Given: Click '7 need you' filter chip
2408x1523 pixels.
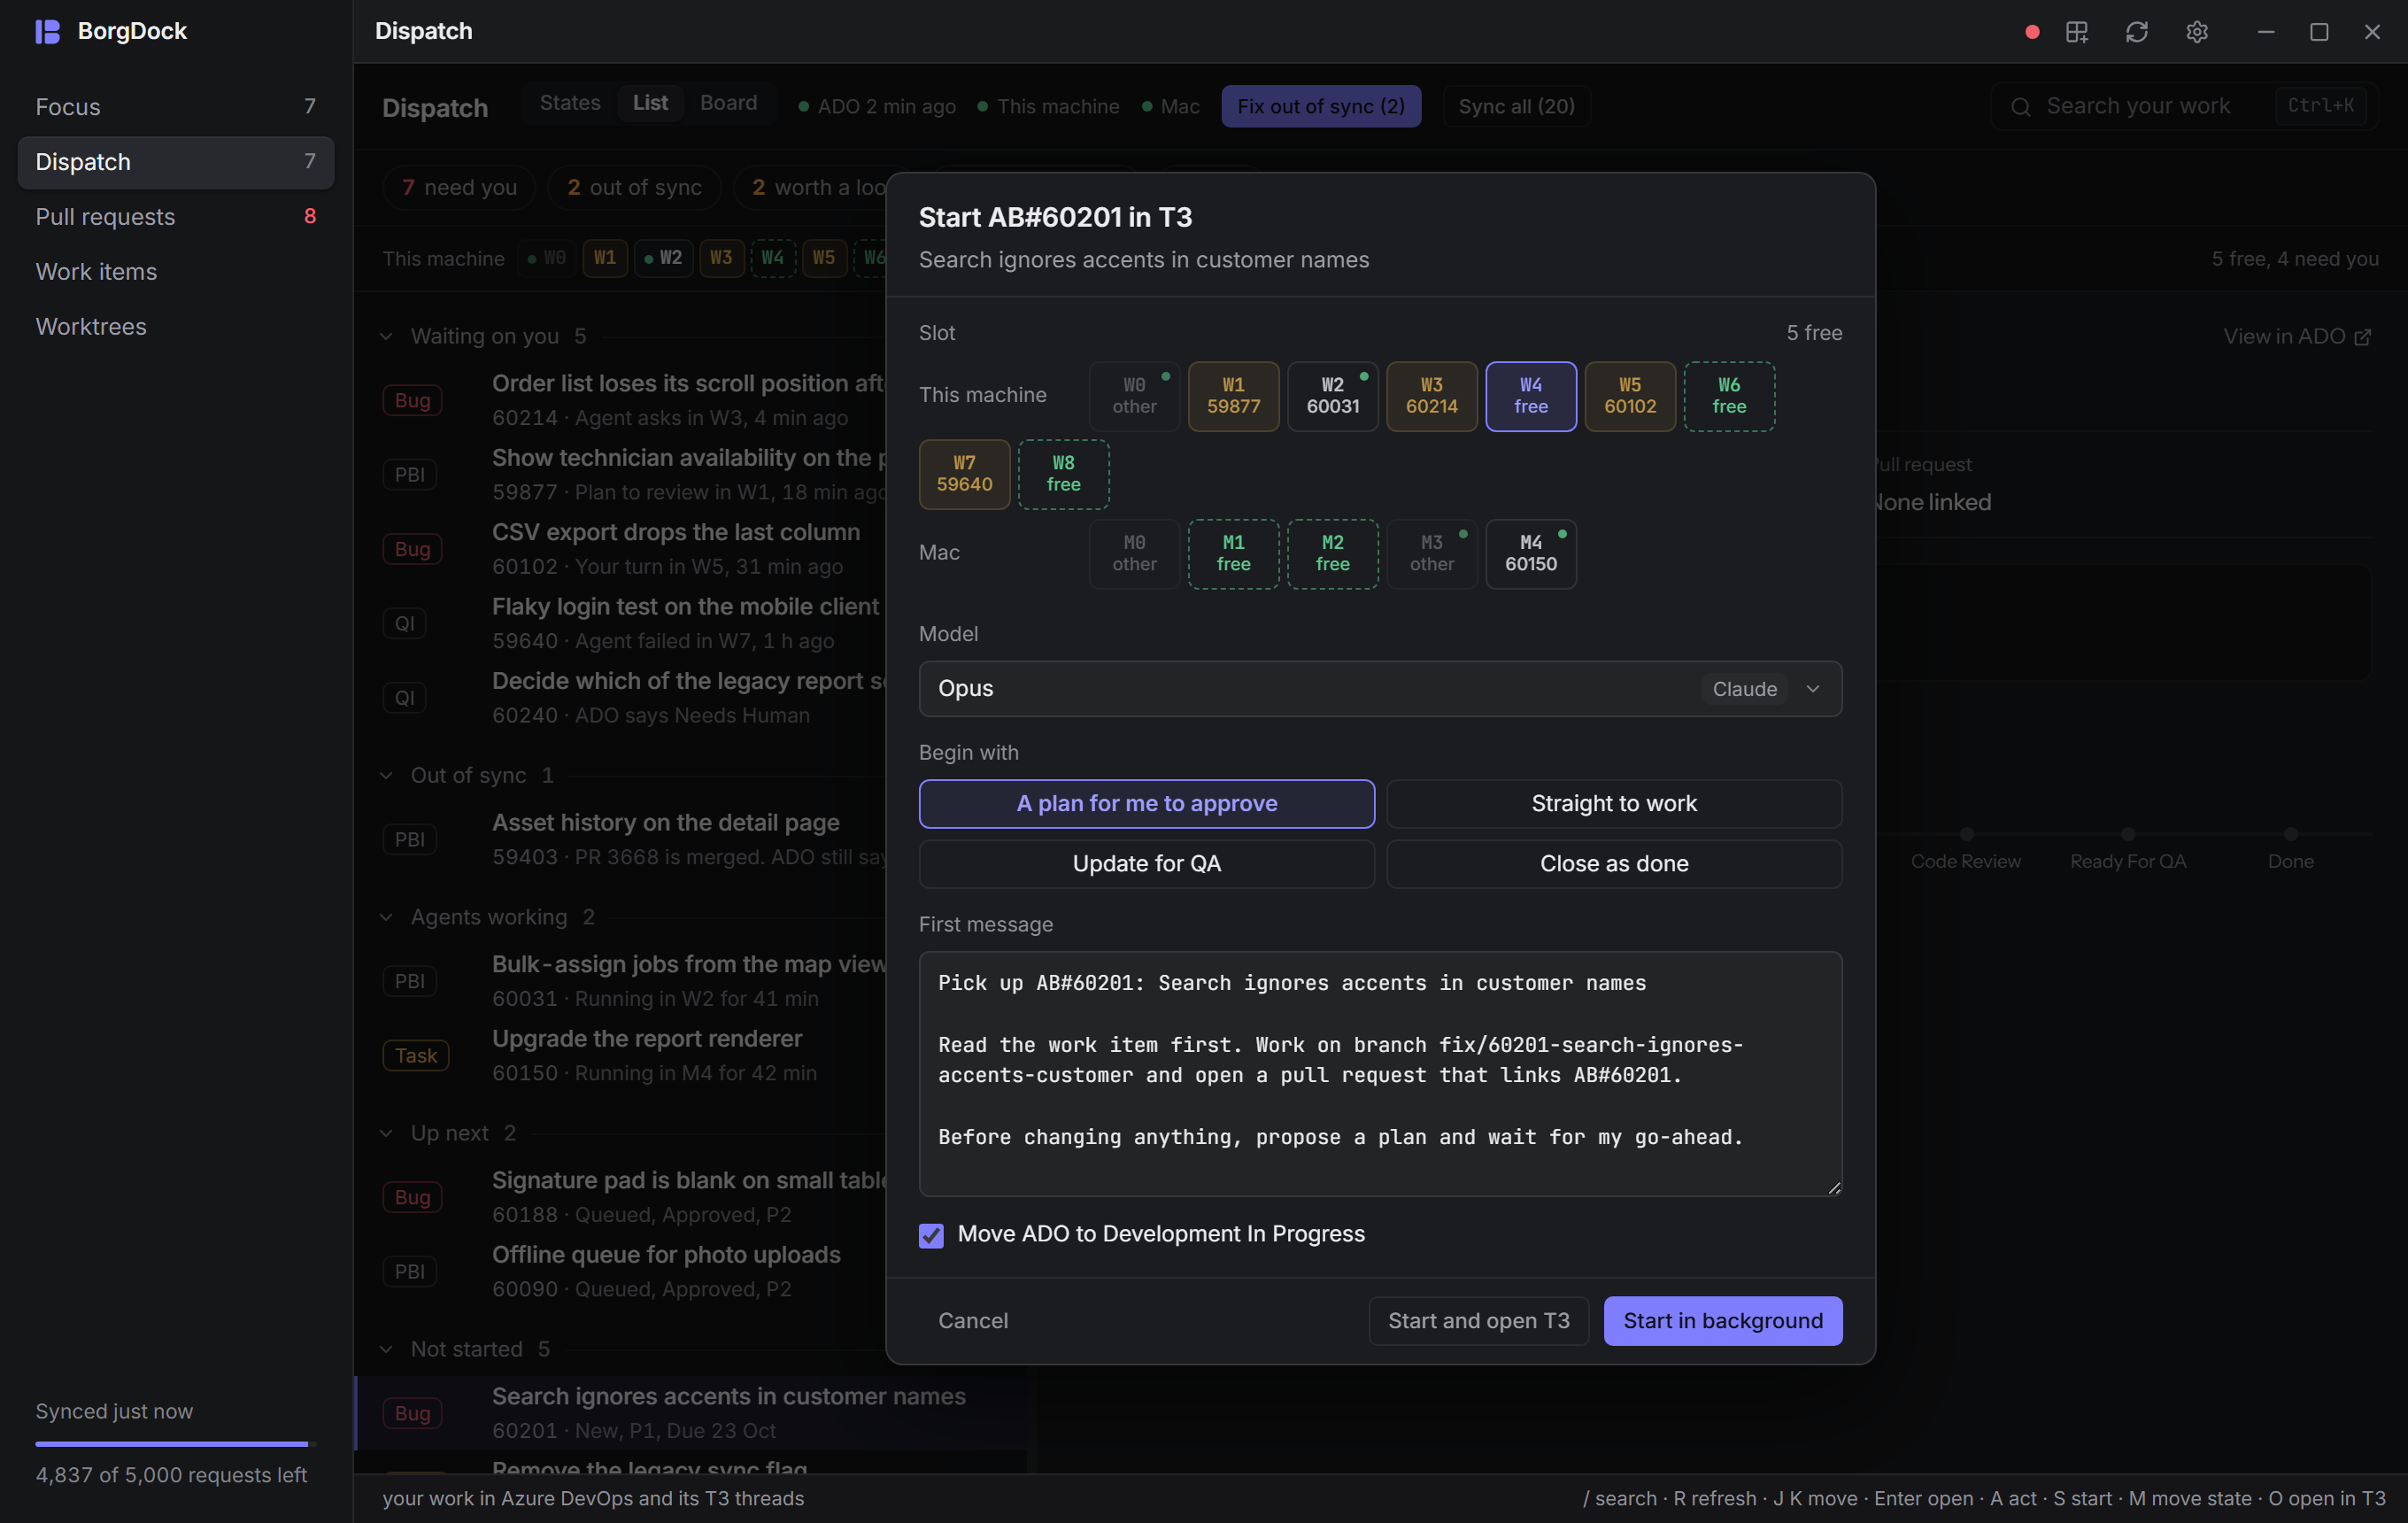Looking at the screenshot, I should tap(459, 187).
